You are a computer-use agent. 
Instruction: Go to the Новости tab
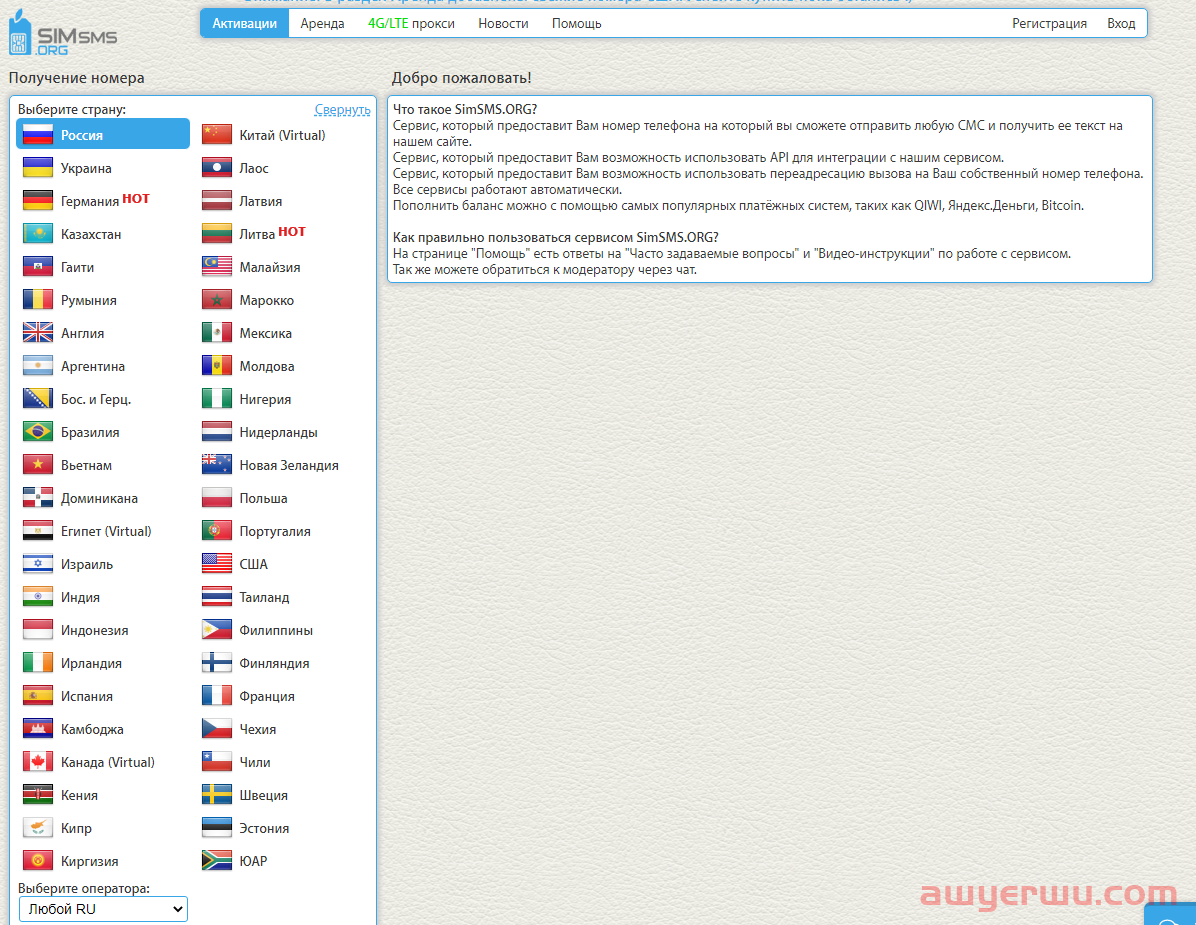(503, 24)
